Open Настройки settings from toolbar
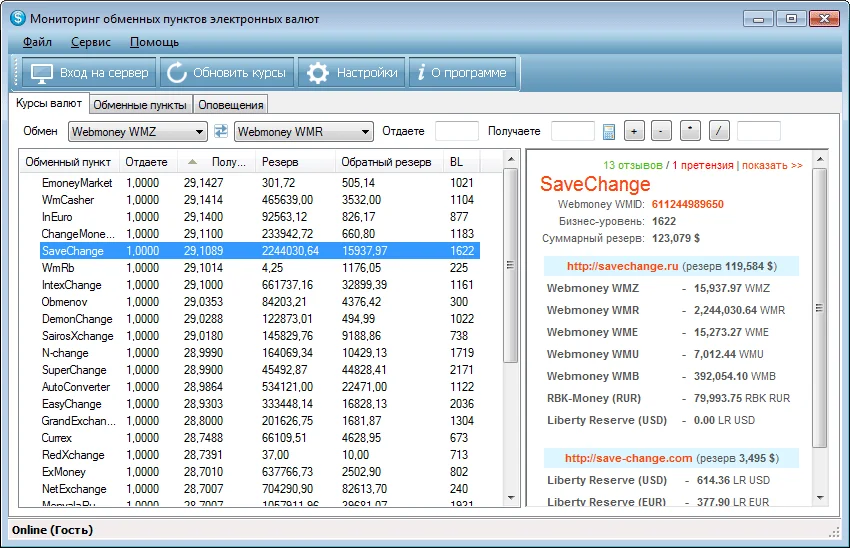The height and width of the screenshot is (548, 850). point(353,73)
